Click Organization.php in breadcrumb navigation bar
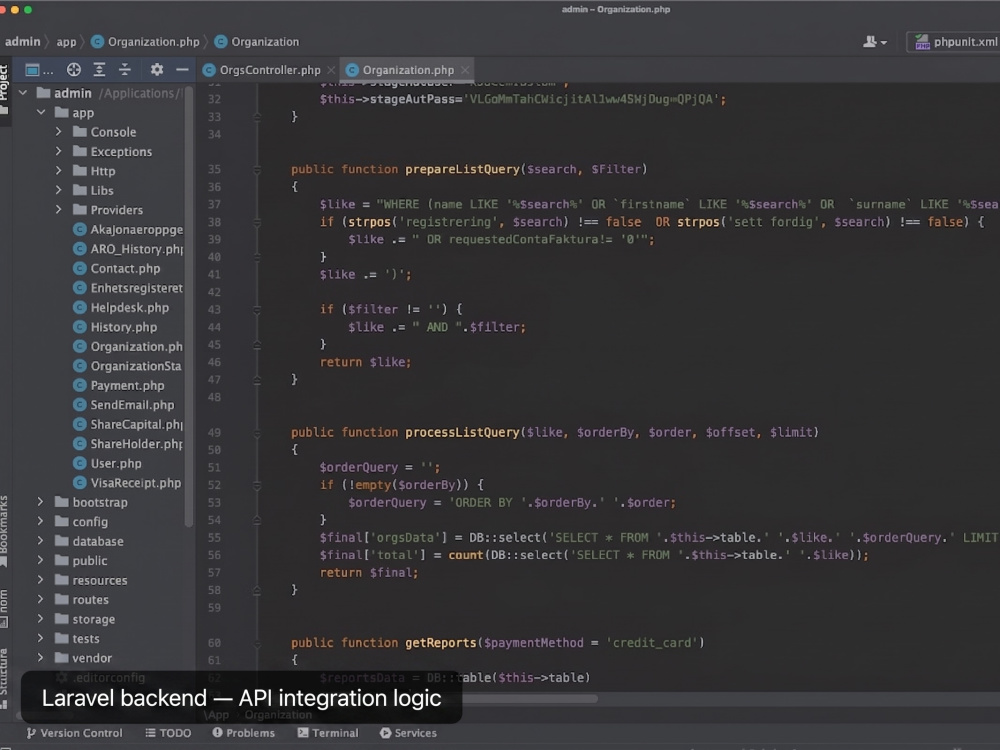The width and height of the screenshot is (1000, 750). tap(145, 42)
